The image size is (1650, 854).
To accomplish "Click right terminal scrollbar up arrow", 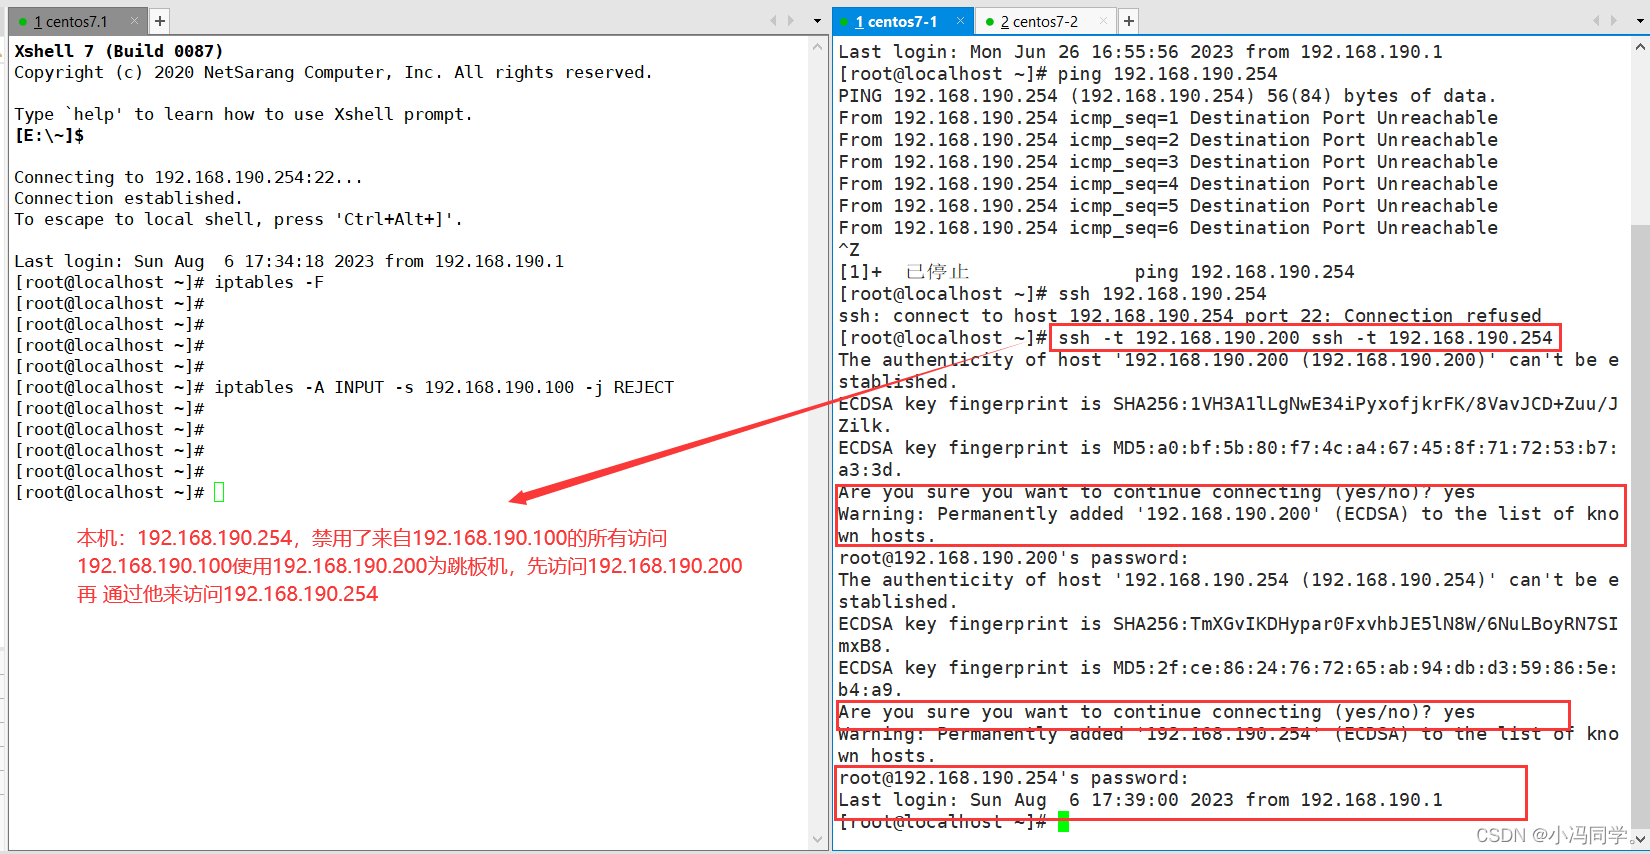I will tap(1641, 46).
